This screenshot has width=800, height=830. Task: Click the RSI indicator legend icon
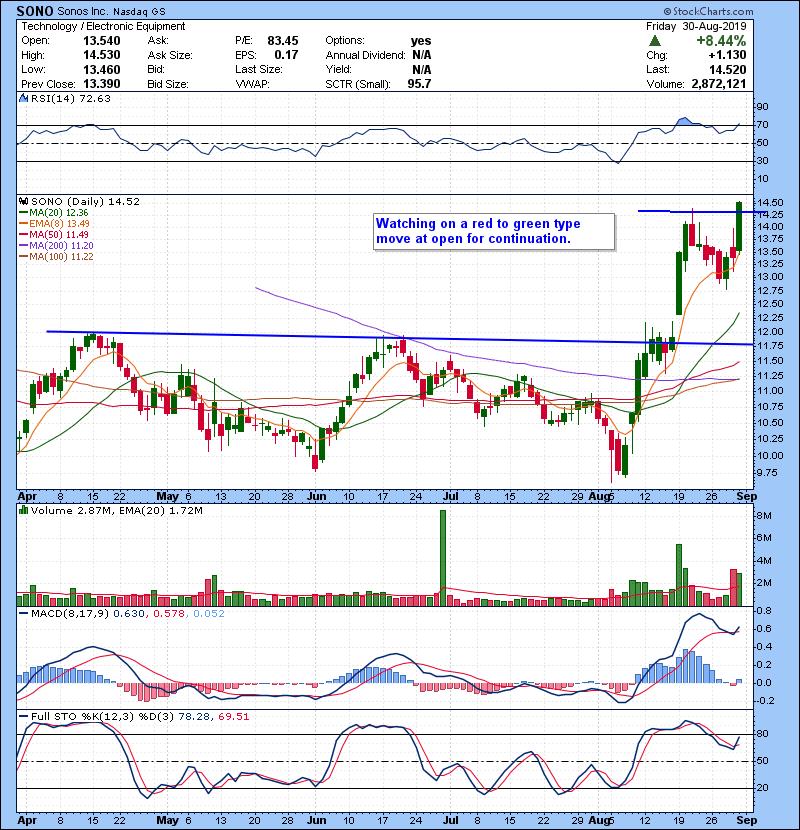(x=23, y=98)
